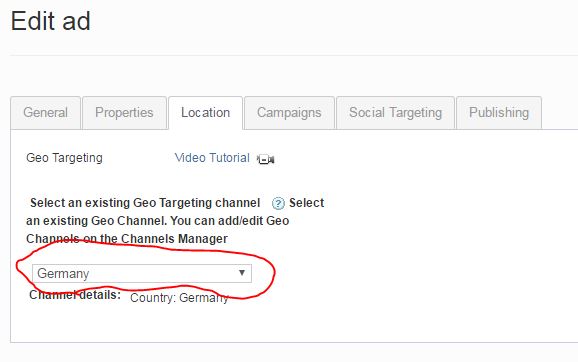Viewport: 578px width, 362px height.
Task: Click the 'Geo Targeting' label
Action: (x=65, y=158)
